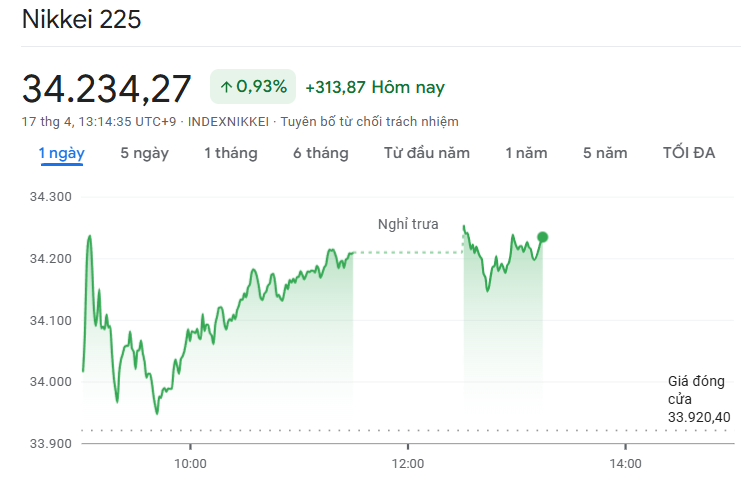Viewport: 741px width, 477px height.
Task: Show the "TỐI ĐA" maximum range
Action: coord(689,153)
